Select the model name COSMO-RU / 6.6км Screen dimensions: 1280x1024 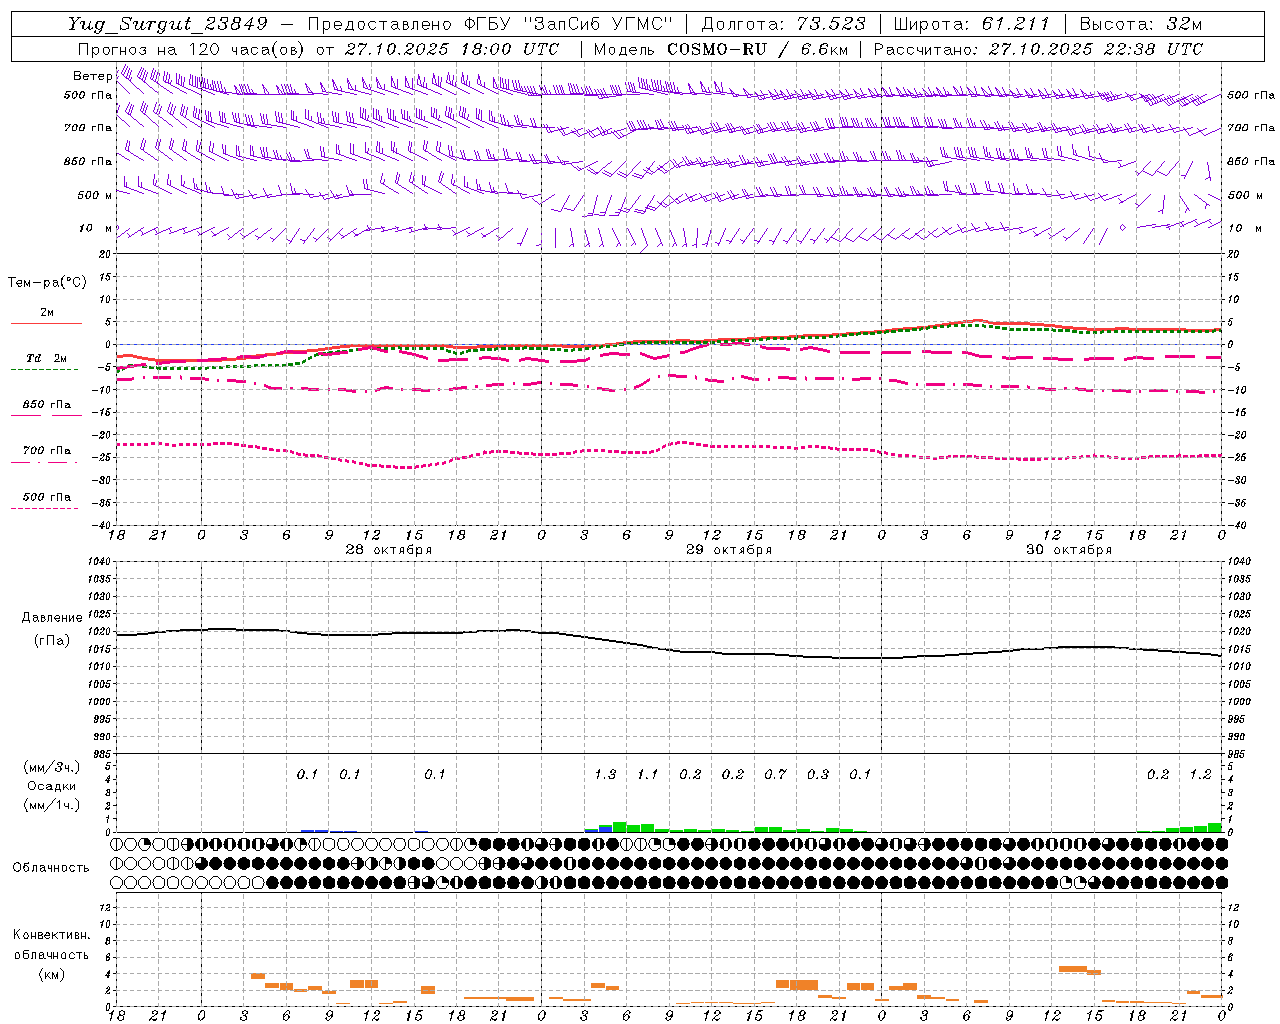(758, 49)
